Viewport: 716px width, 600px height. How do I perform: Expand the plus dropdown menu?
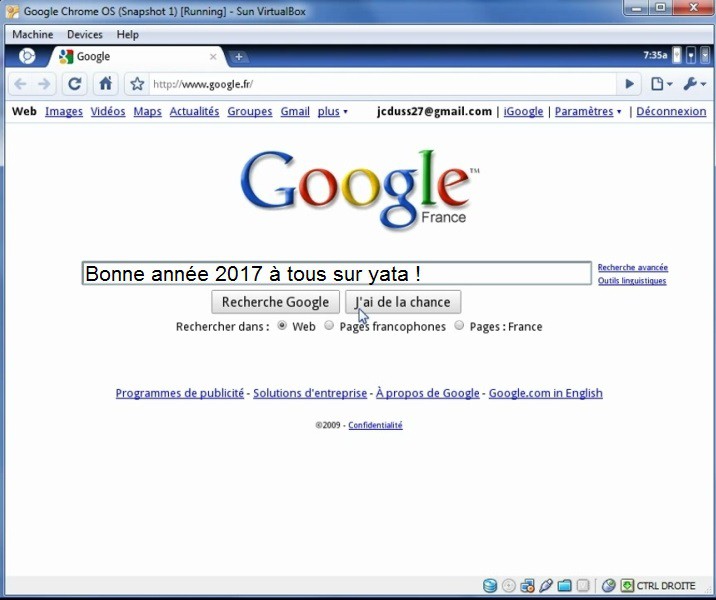click(x=332, y=111)
